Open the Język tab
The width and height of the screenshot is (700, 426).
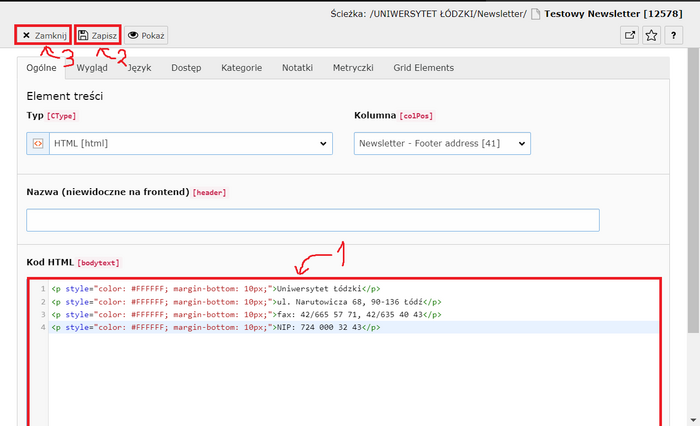[141, 68]
